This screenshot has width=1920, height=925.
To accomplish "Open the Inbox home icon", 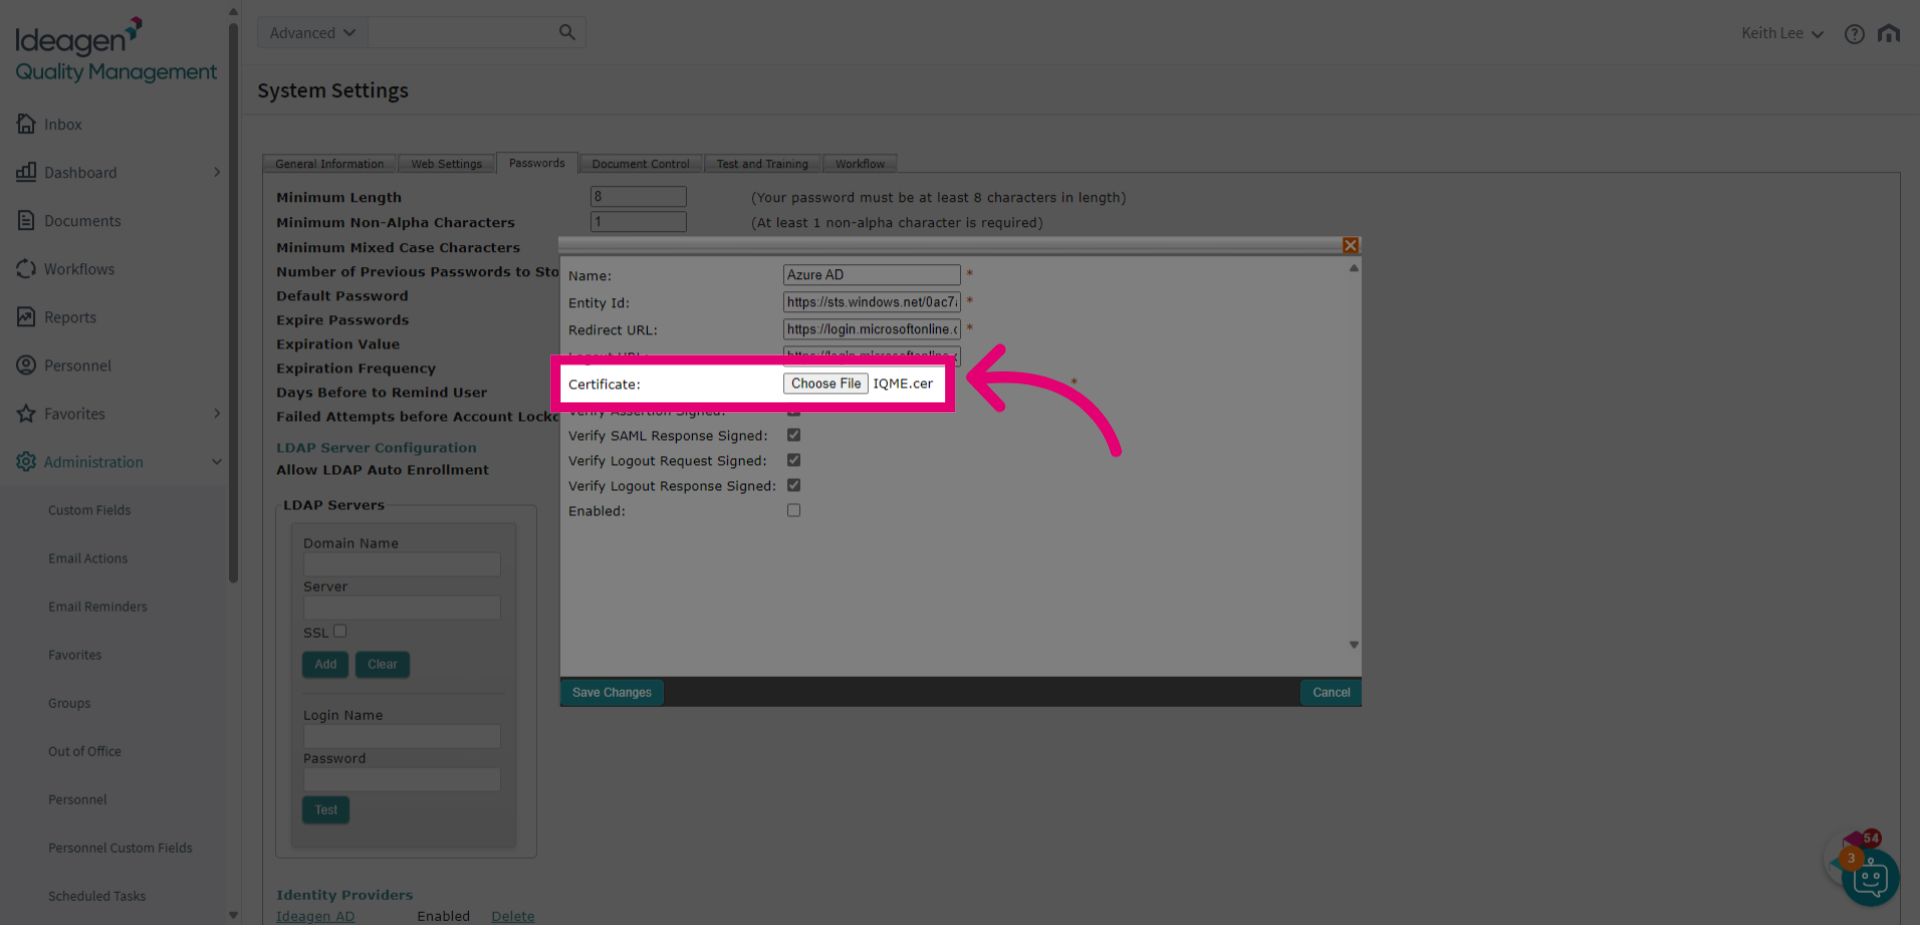I will (26, 123).
